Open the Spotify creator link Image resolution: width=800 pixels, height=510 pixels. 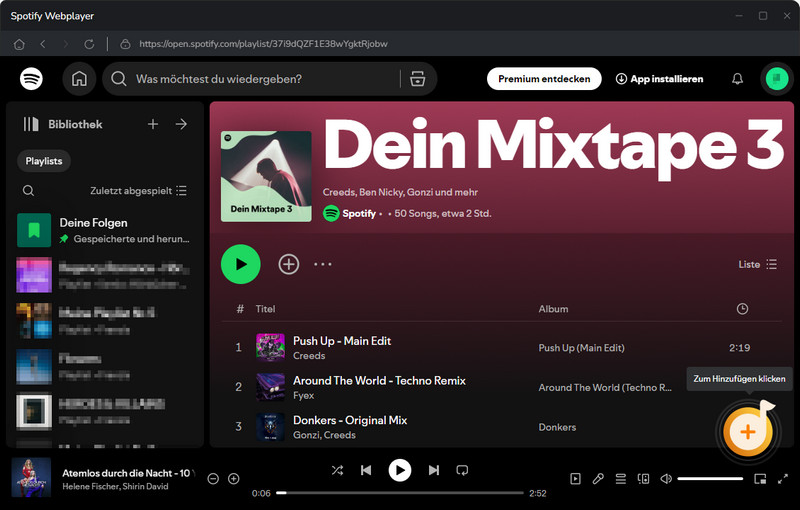[359, 214]
